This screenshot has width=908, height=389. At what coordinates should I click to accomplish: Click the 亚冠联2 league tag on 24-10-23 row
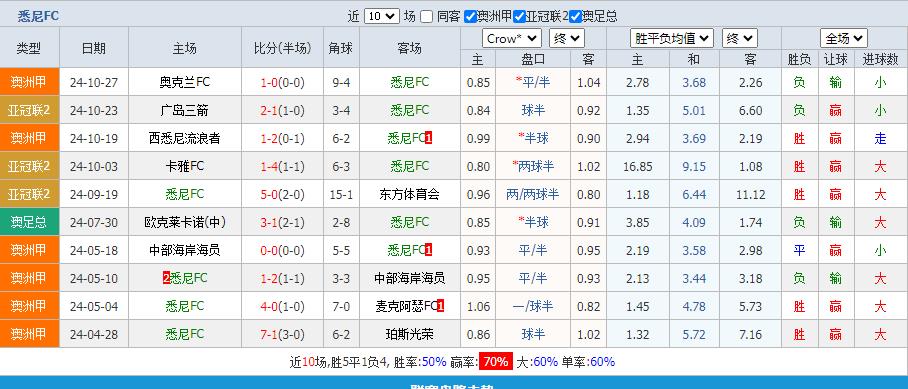pyautogui.click(x=30, y=110)
